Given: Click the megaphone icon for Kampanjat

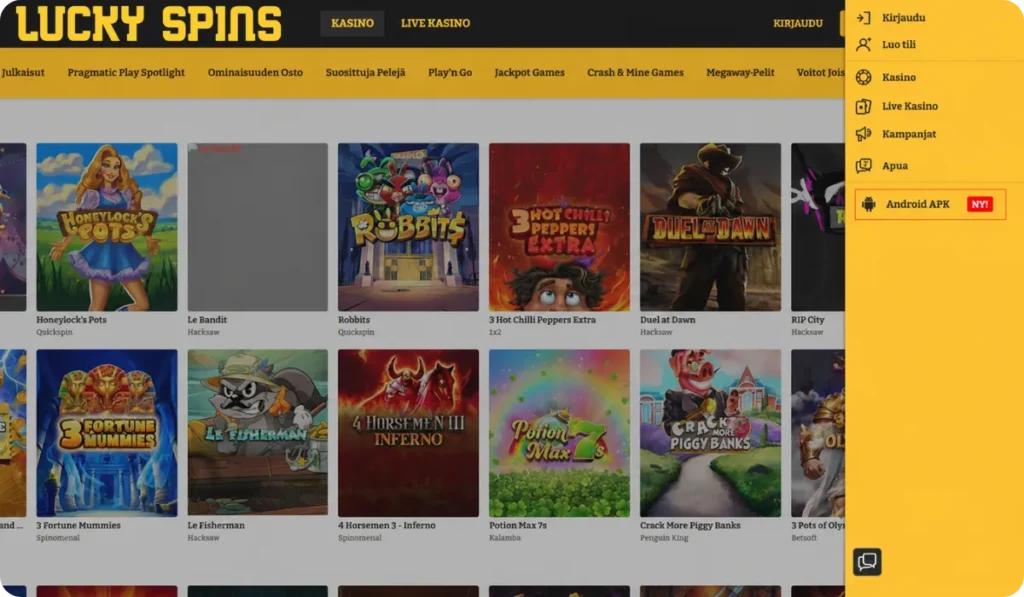Looking at the screenshot, I should click(863, 134).
